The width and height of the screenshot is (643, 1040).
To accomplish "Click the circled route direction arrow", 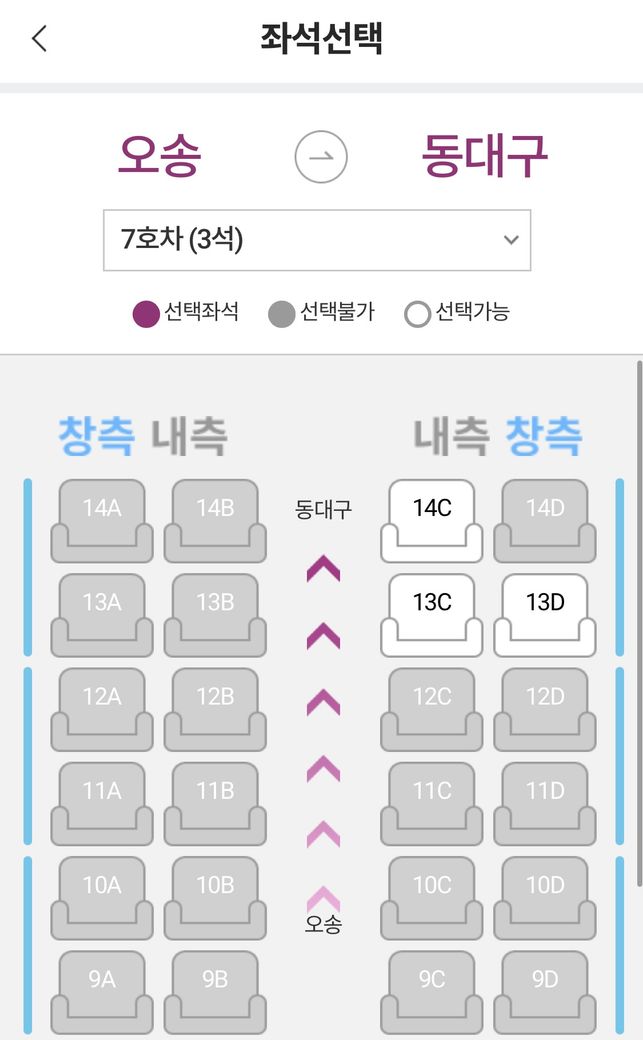I will [x=321, y=157].
